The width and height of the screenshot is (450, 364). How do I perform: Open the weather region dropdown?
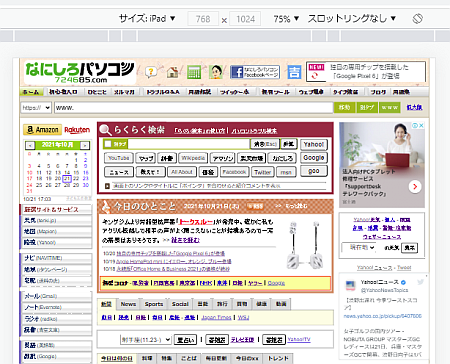pyautogui.click(x=358, y=247)
